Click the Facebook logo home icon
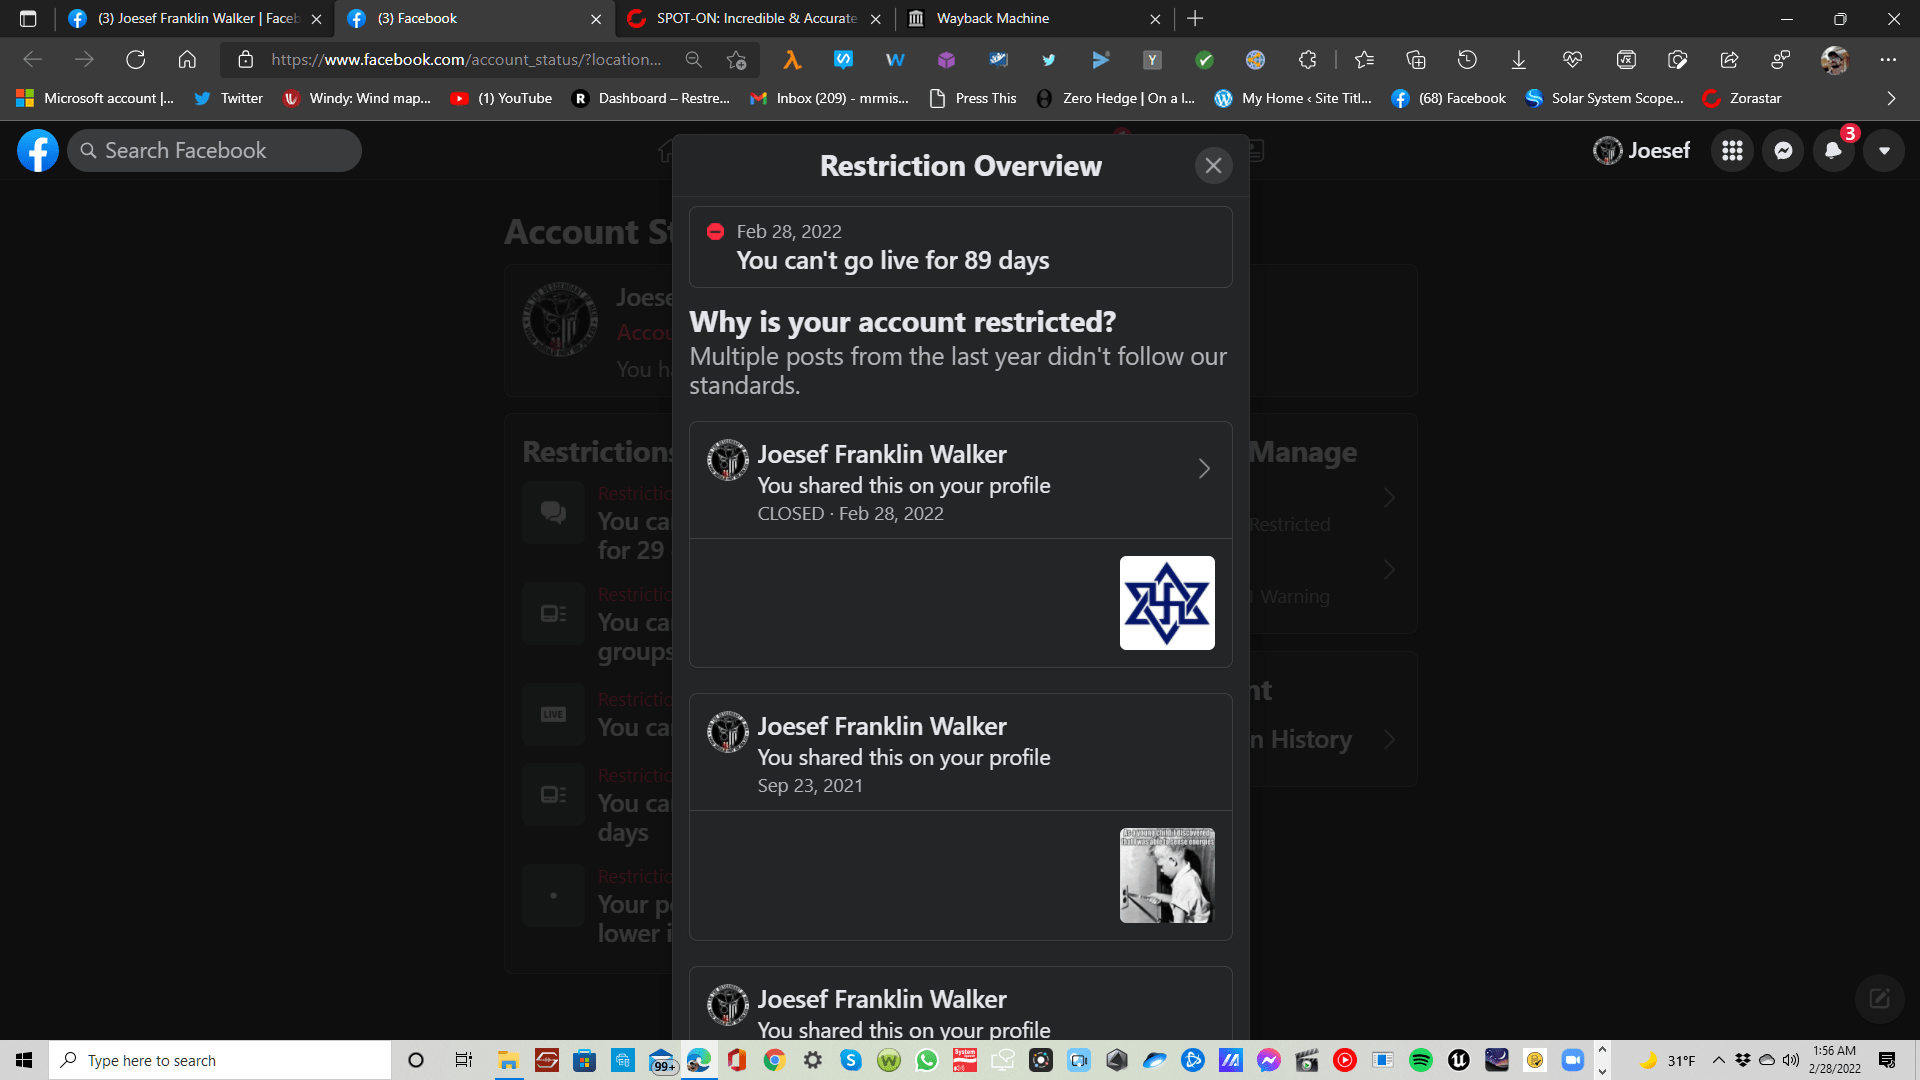The width and height of the screenshot is (1920, 1080). point(38,151)
